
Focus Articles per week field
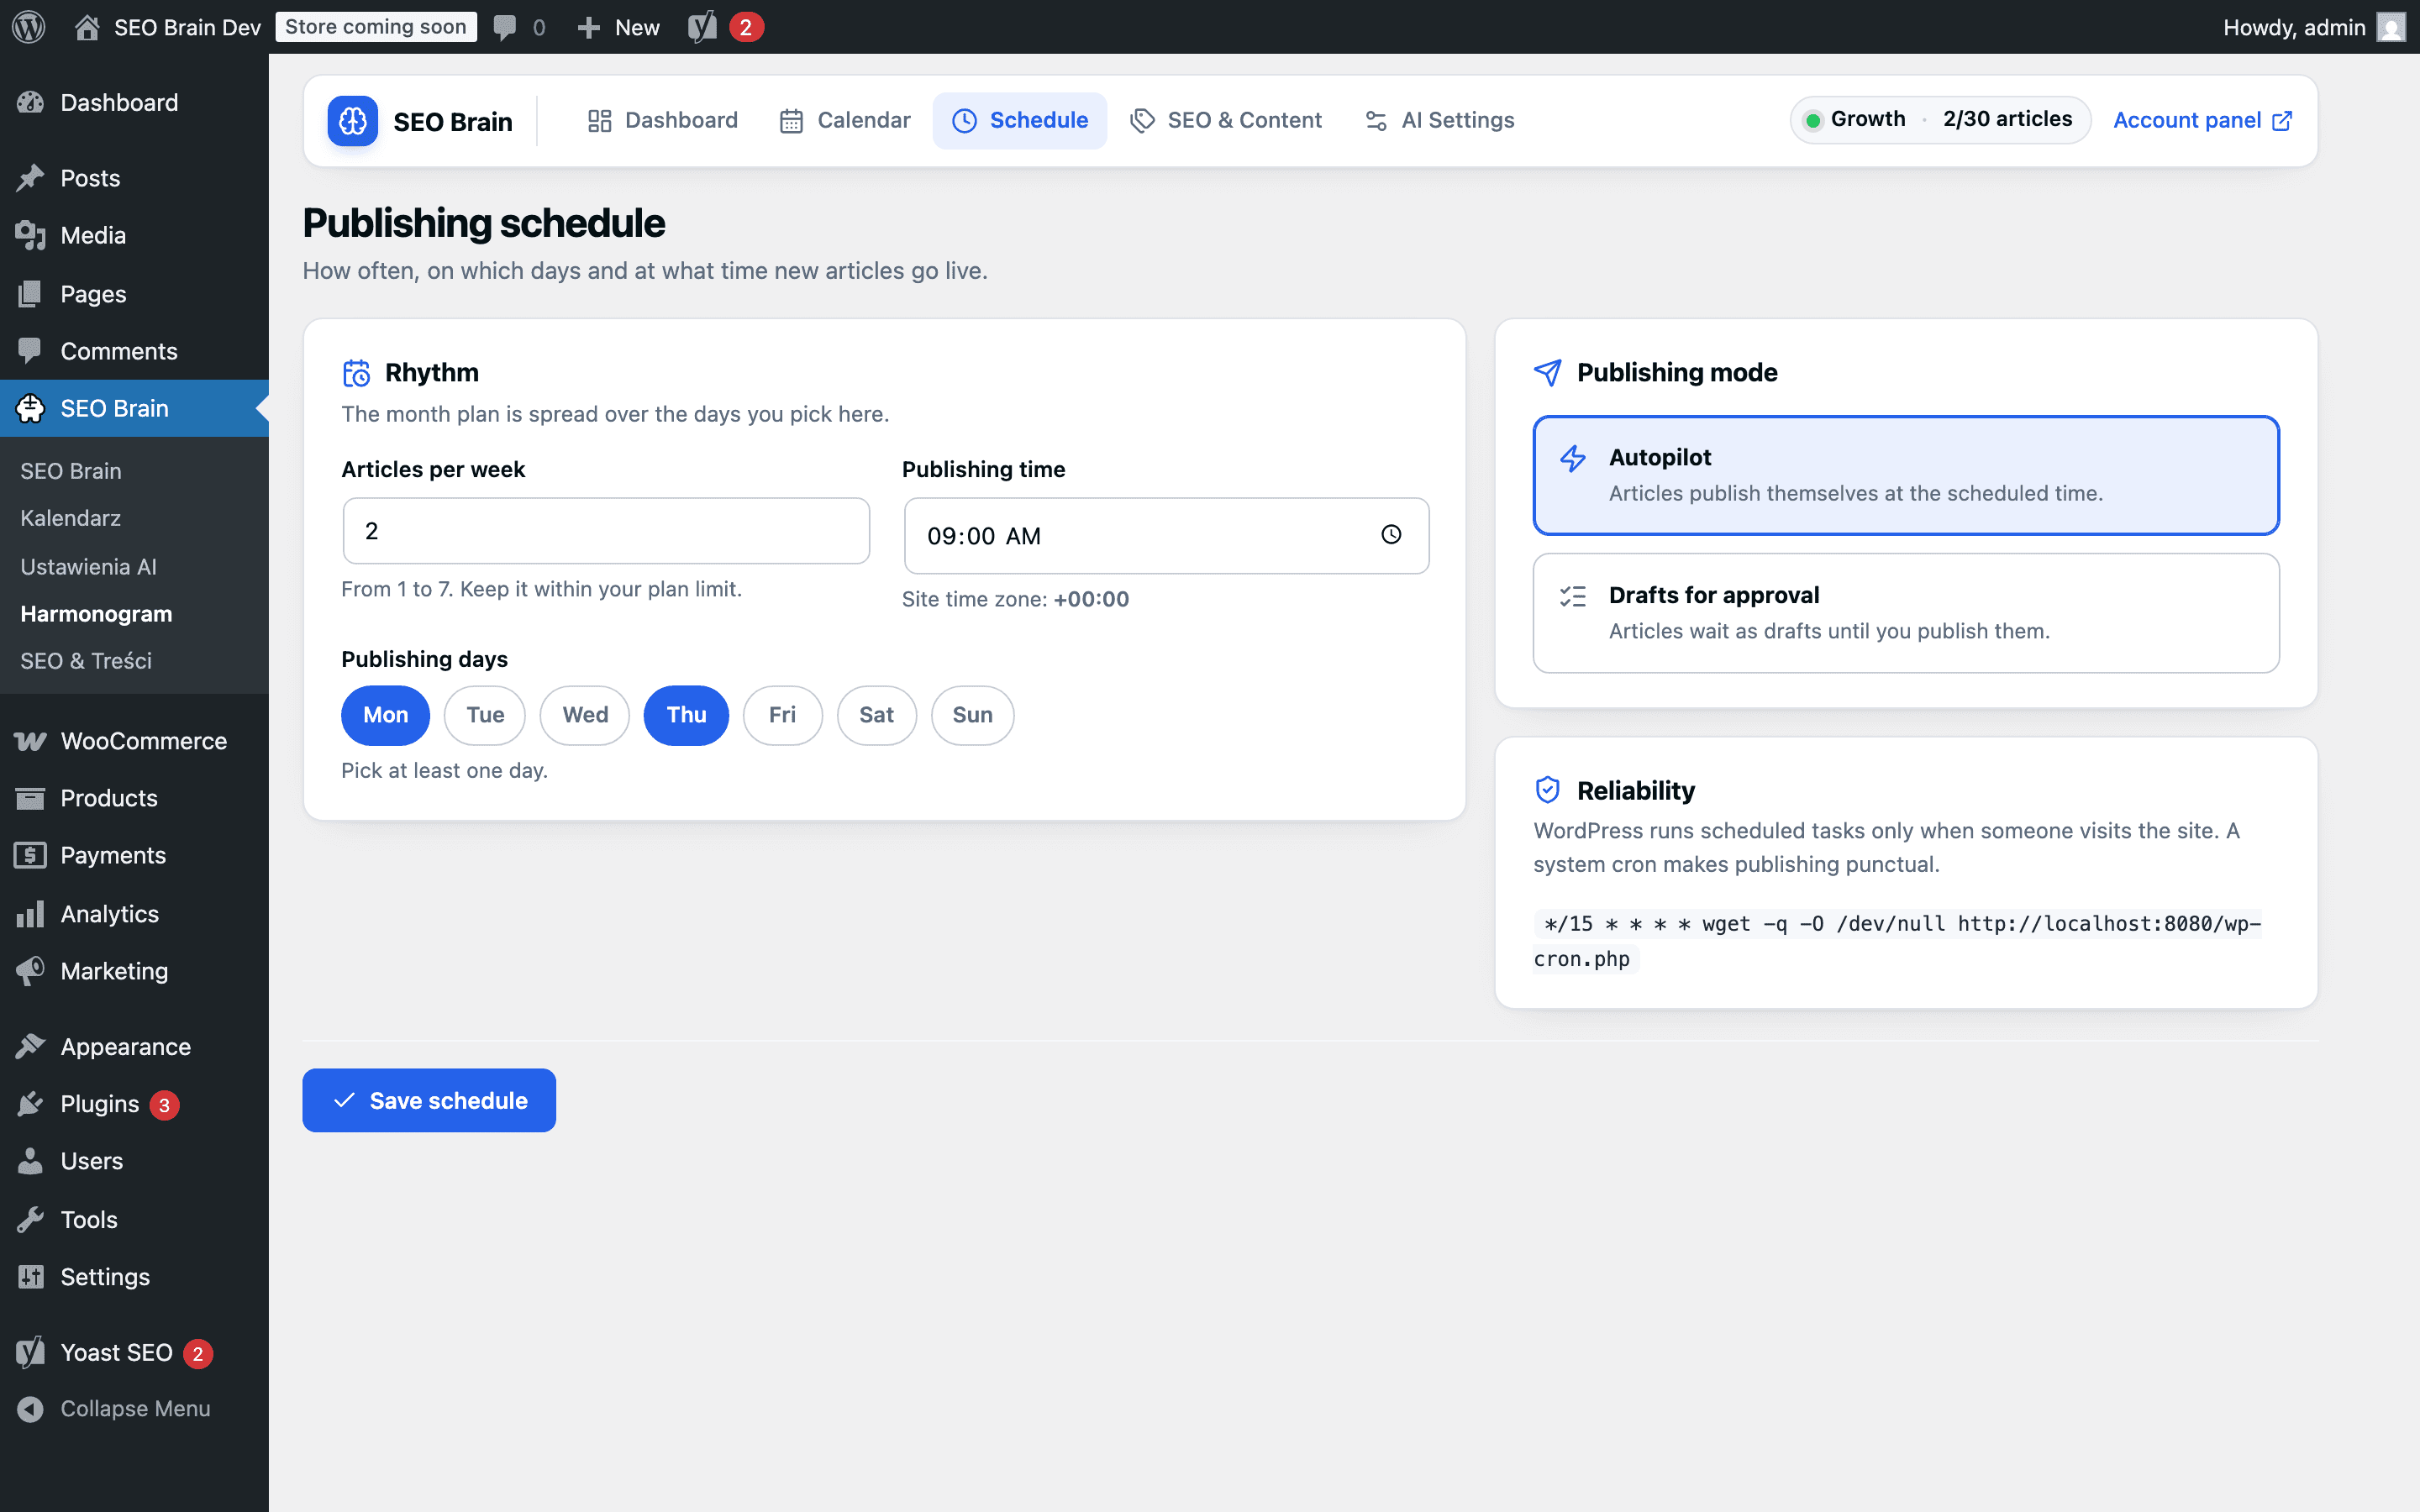coord(606,531)
